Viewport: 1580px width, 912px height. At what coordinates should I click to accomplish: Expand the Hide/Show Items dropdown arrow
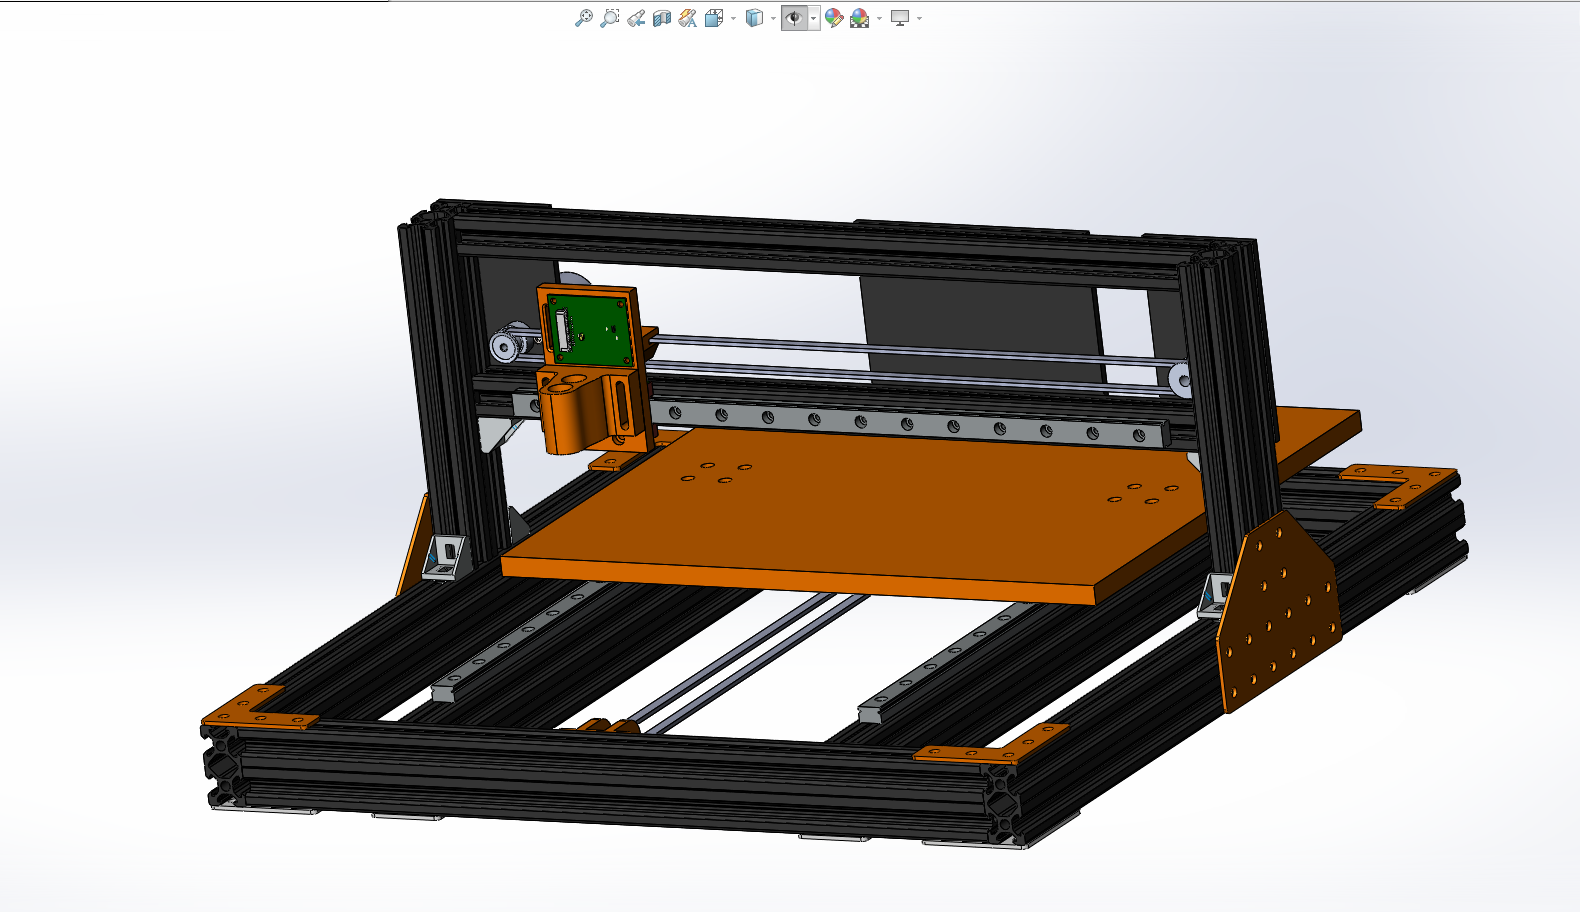pyautogui.click(x=814, y=18)
